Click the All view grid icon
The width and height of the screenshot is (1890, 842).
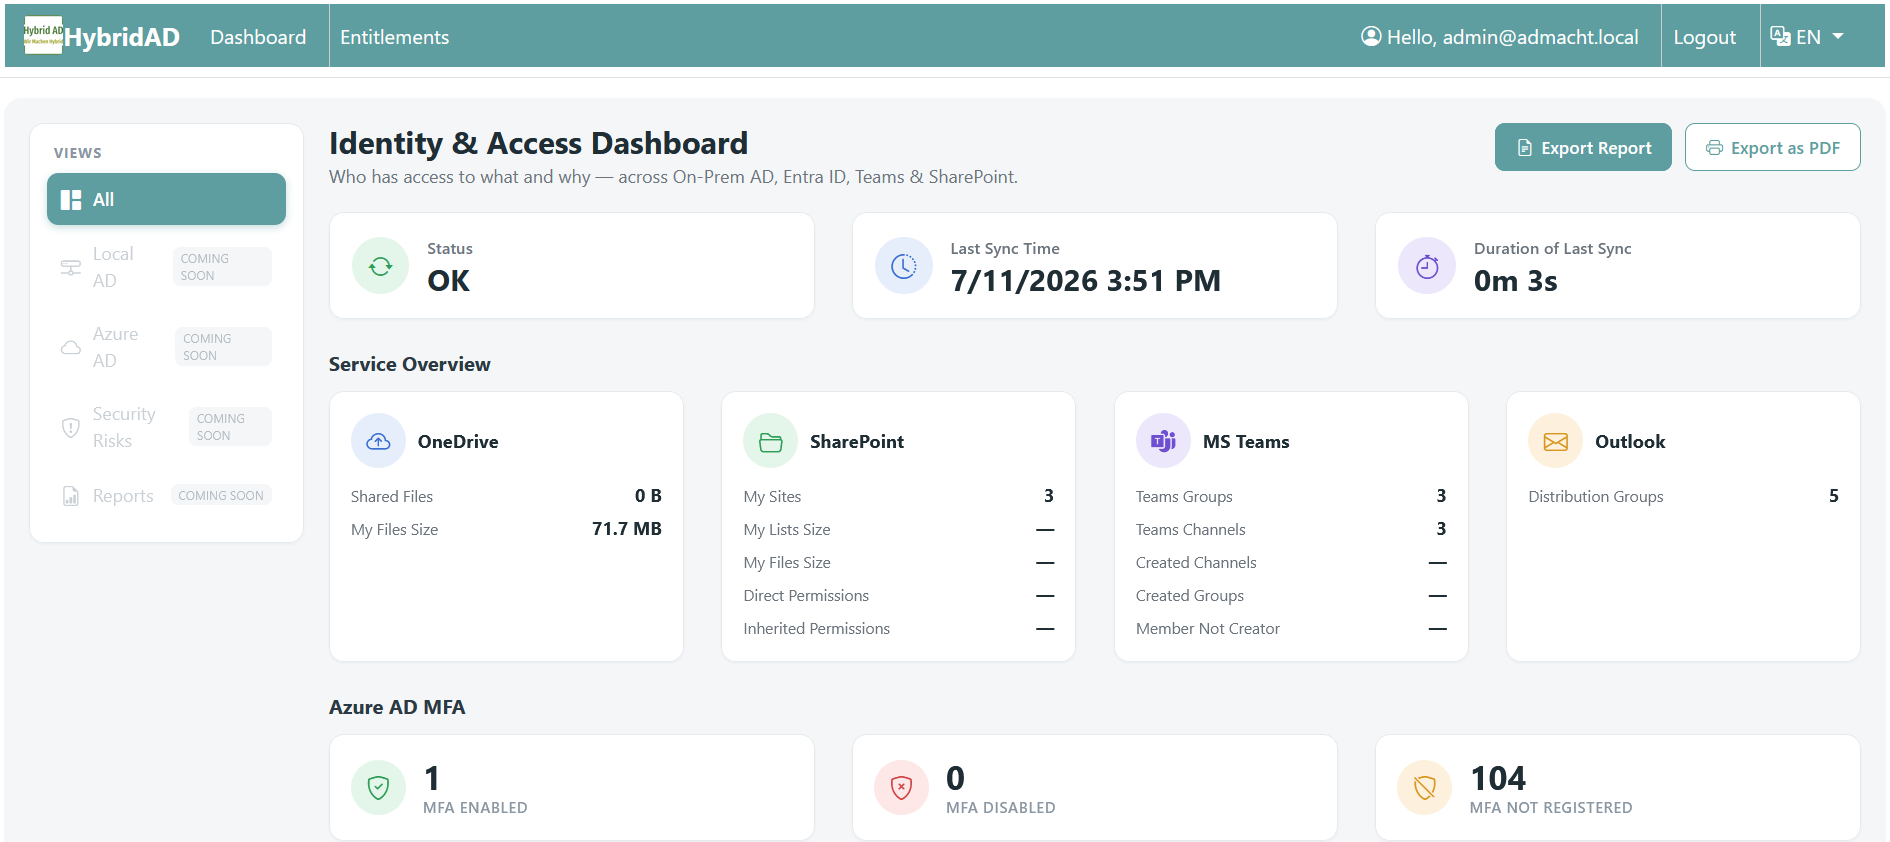coord(71,200)
